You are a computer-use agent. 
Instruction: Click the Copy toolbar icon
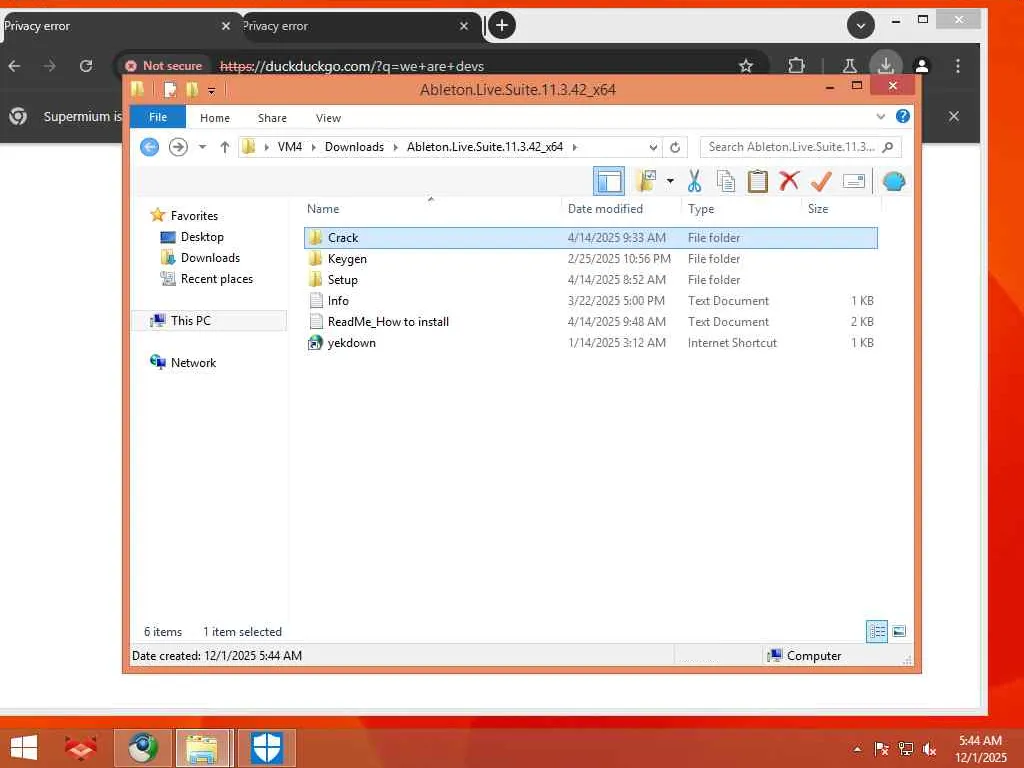(726, 181)
